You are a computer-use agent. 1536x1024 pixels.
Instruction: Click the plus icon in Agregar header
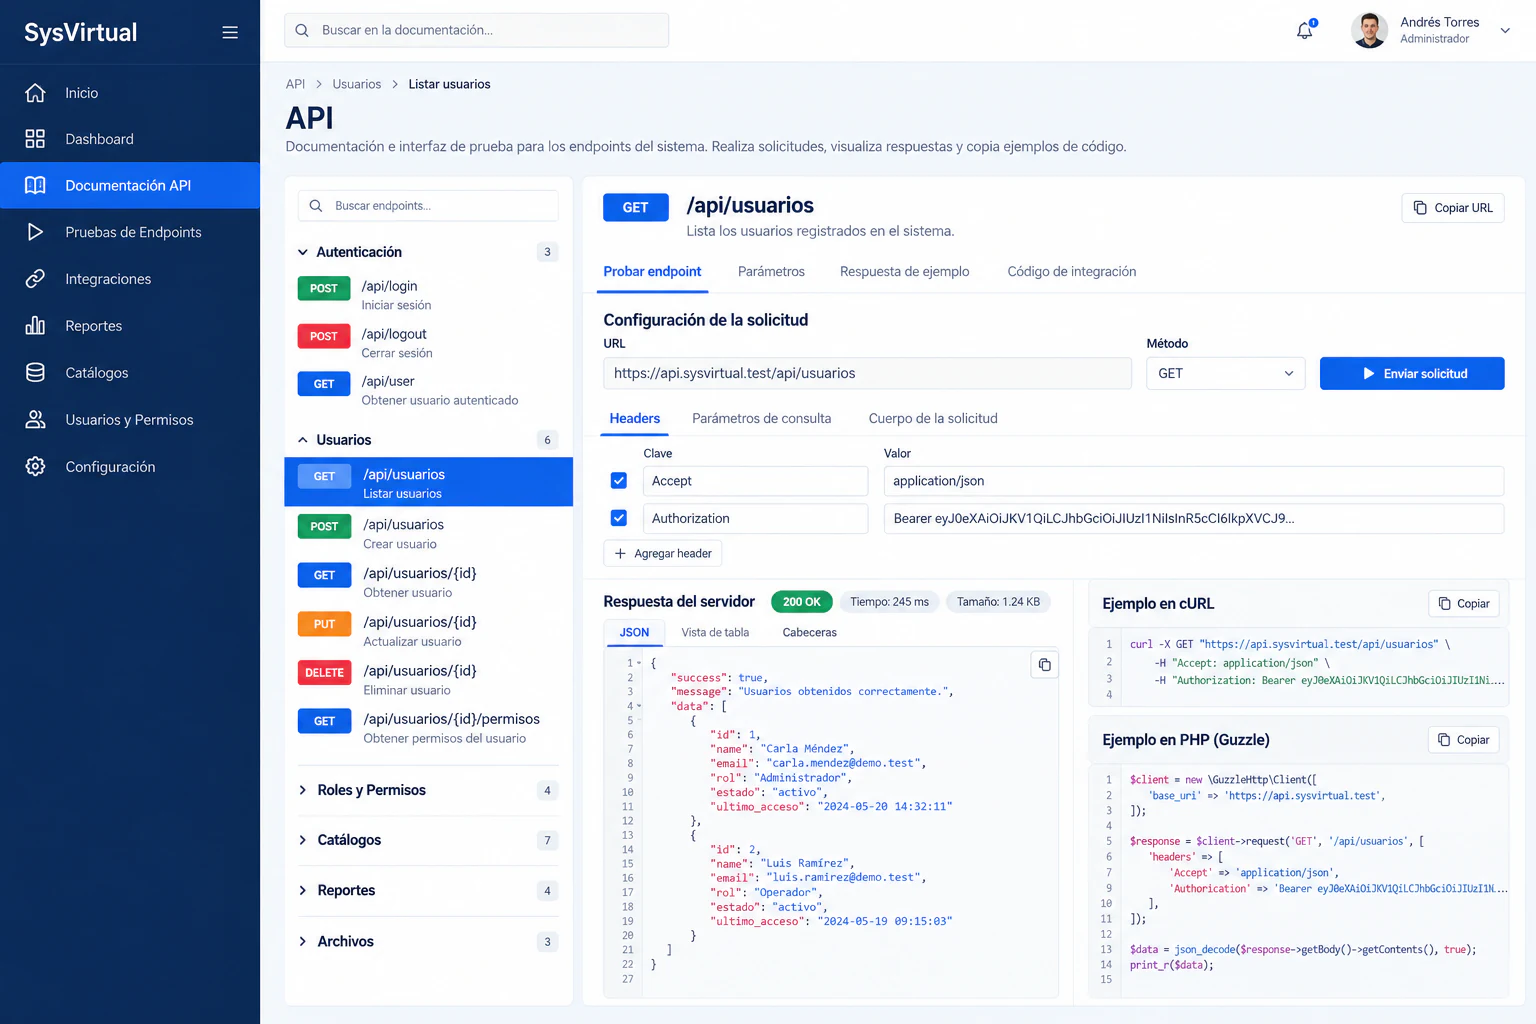(620, 554)
